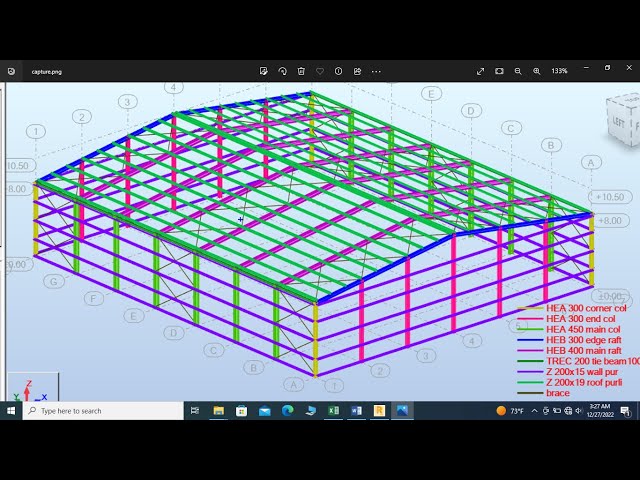Open File Explorer from the taskbar
The width and height of the screenshot is (640, 480).
[x=219, y=411]
